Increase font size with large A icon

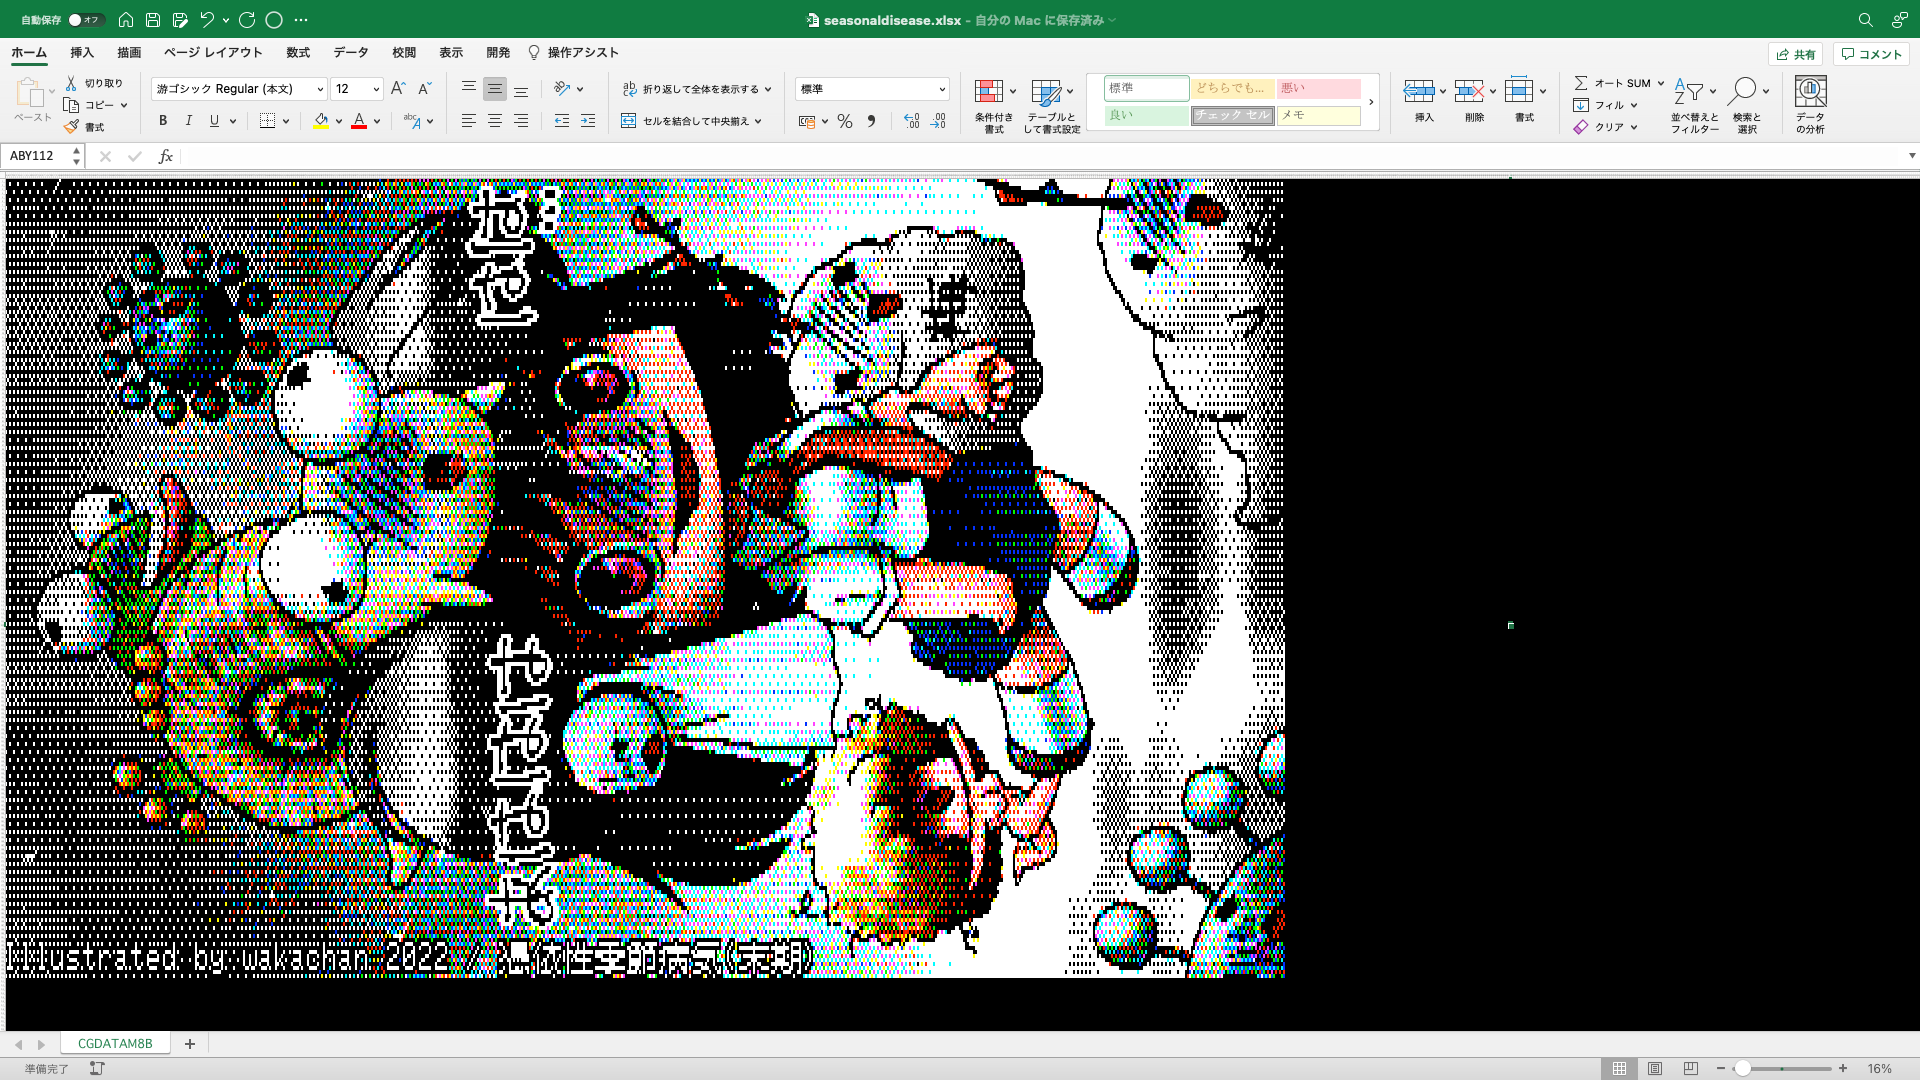click(x=398, y=89)
